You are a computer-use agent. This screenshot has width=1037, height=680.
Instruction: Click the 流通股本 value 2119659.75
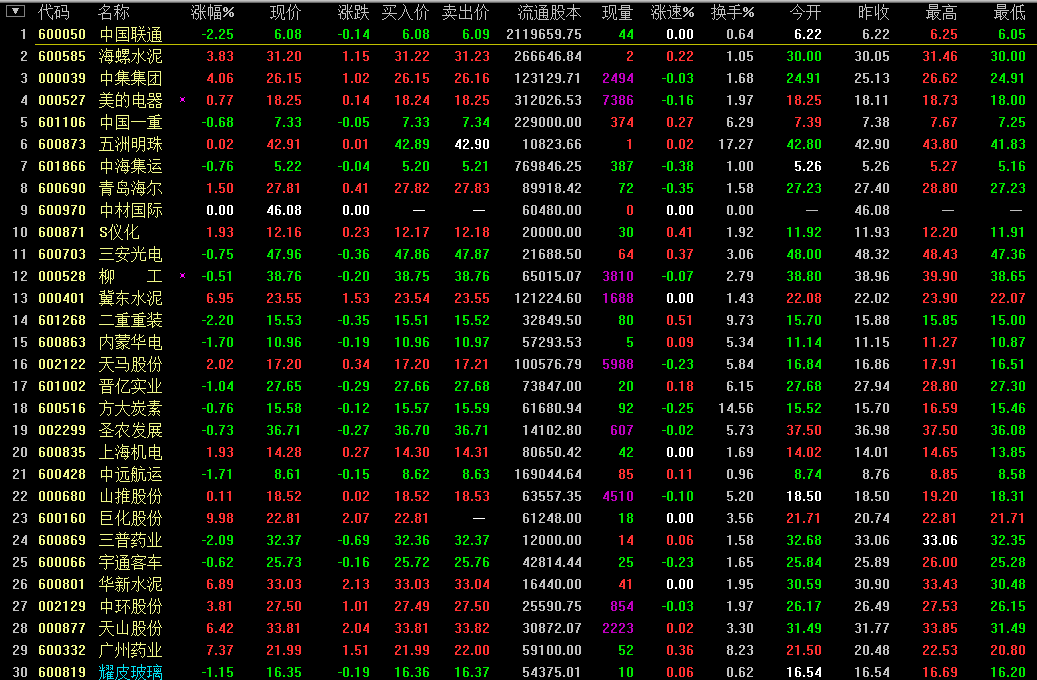[544, 34]
